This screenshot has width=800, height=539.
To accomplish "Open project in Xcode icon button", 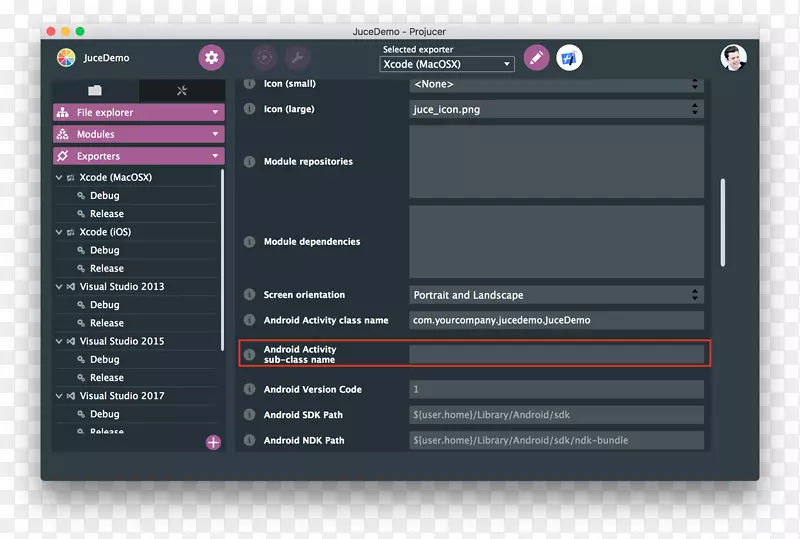I will point(569,58).
